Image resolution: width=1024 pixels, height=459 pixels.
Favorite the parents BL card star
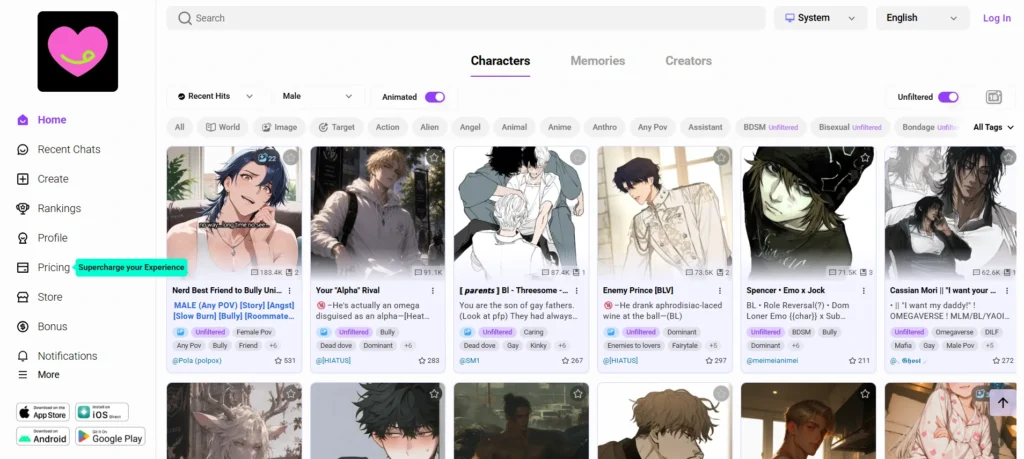pos(577,157)
